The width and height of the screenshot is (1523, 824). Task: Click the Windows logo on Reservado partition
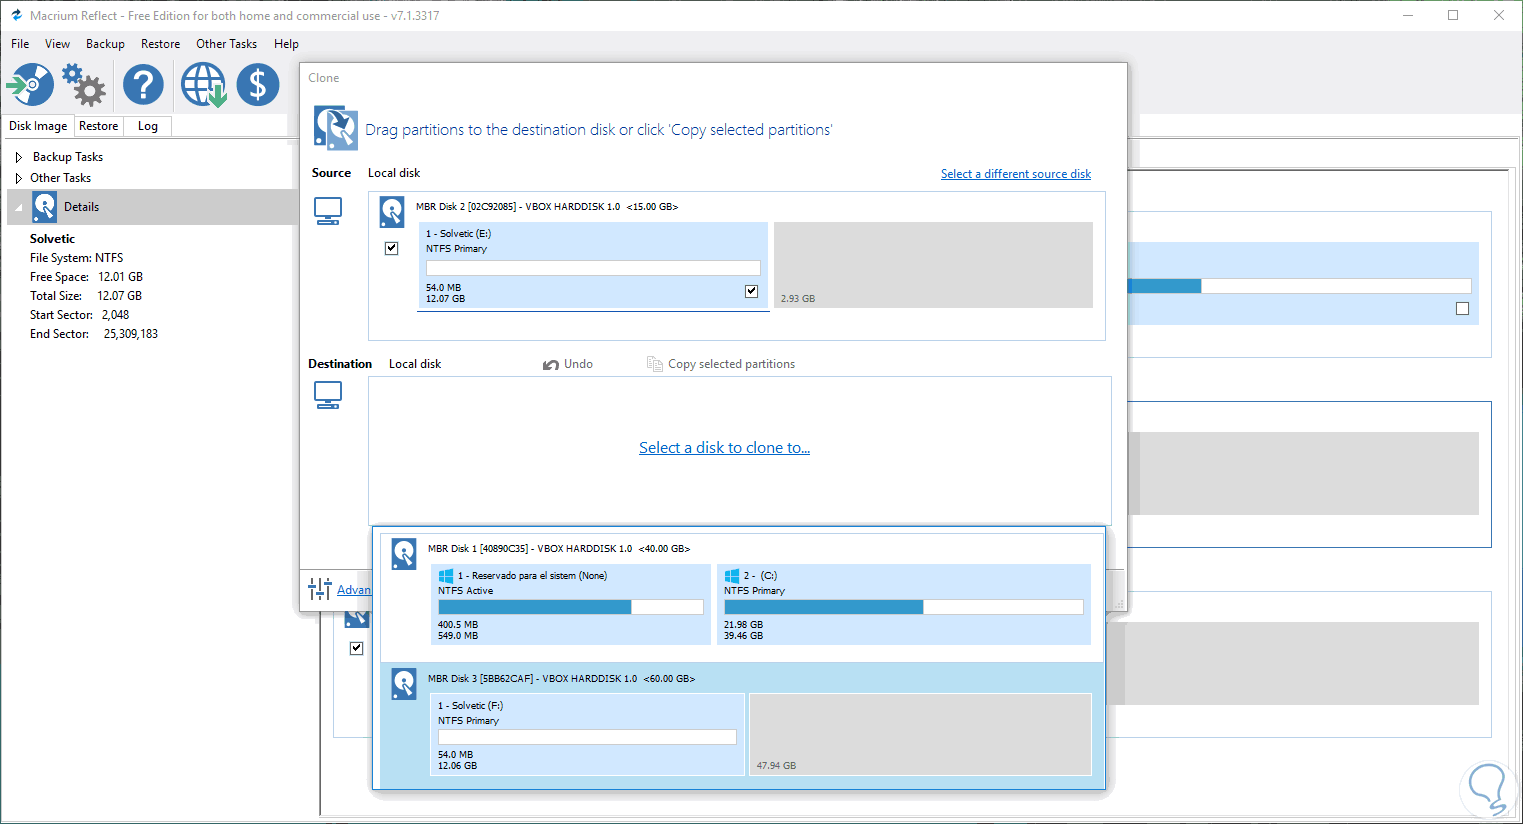446,576
